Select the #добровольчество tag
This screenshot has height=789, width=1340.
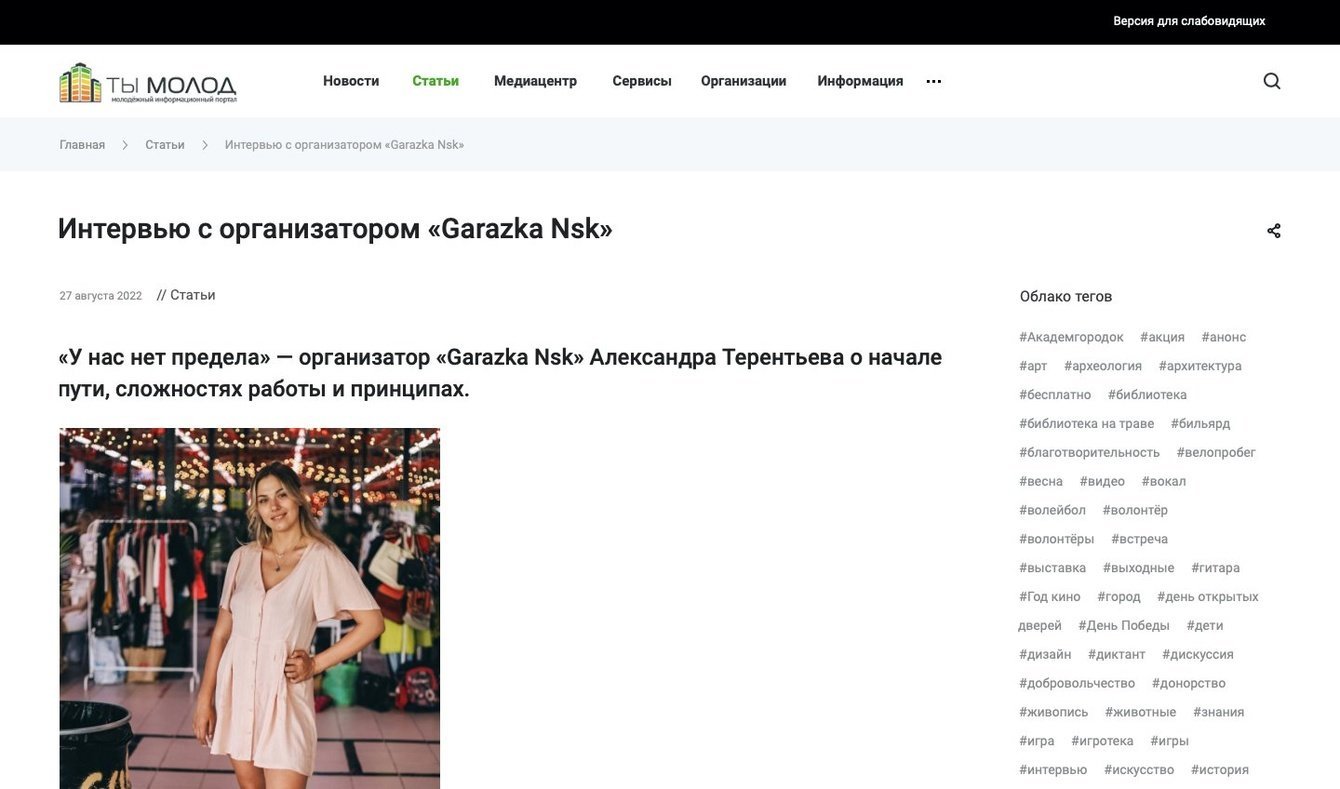1077,684
